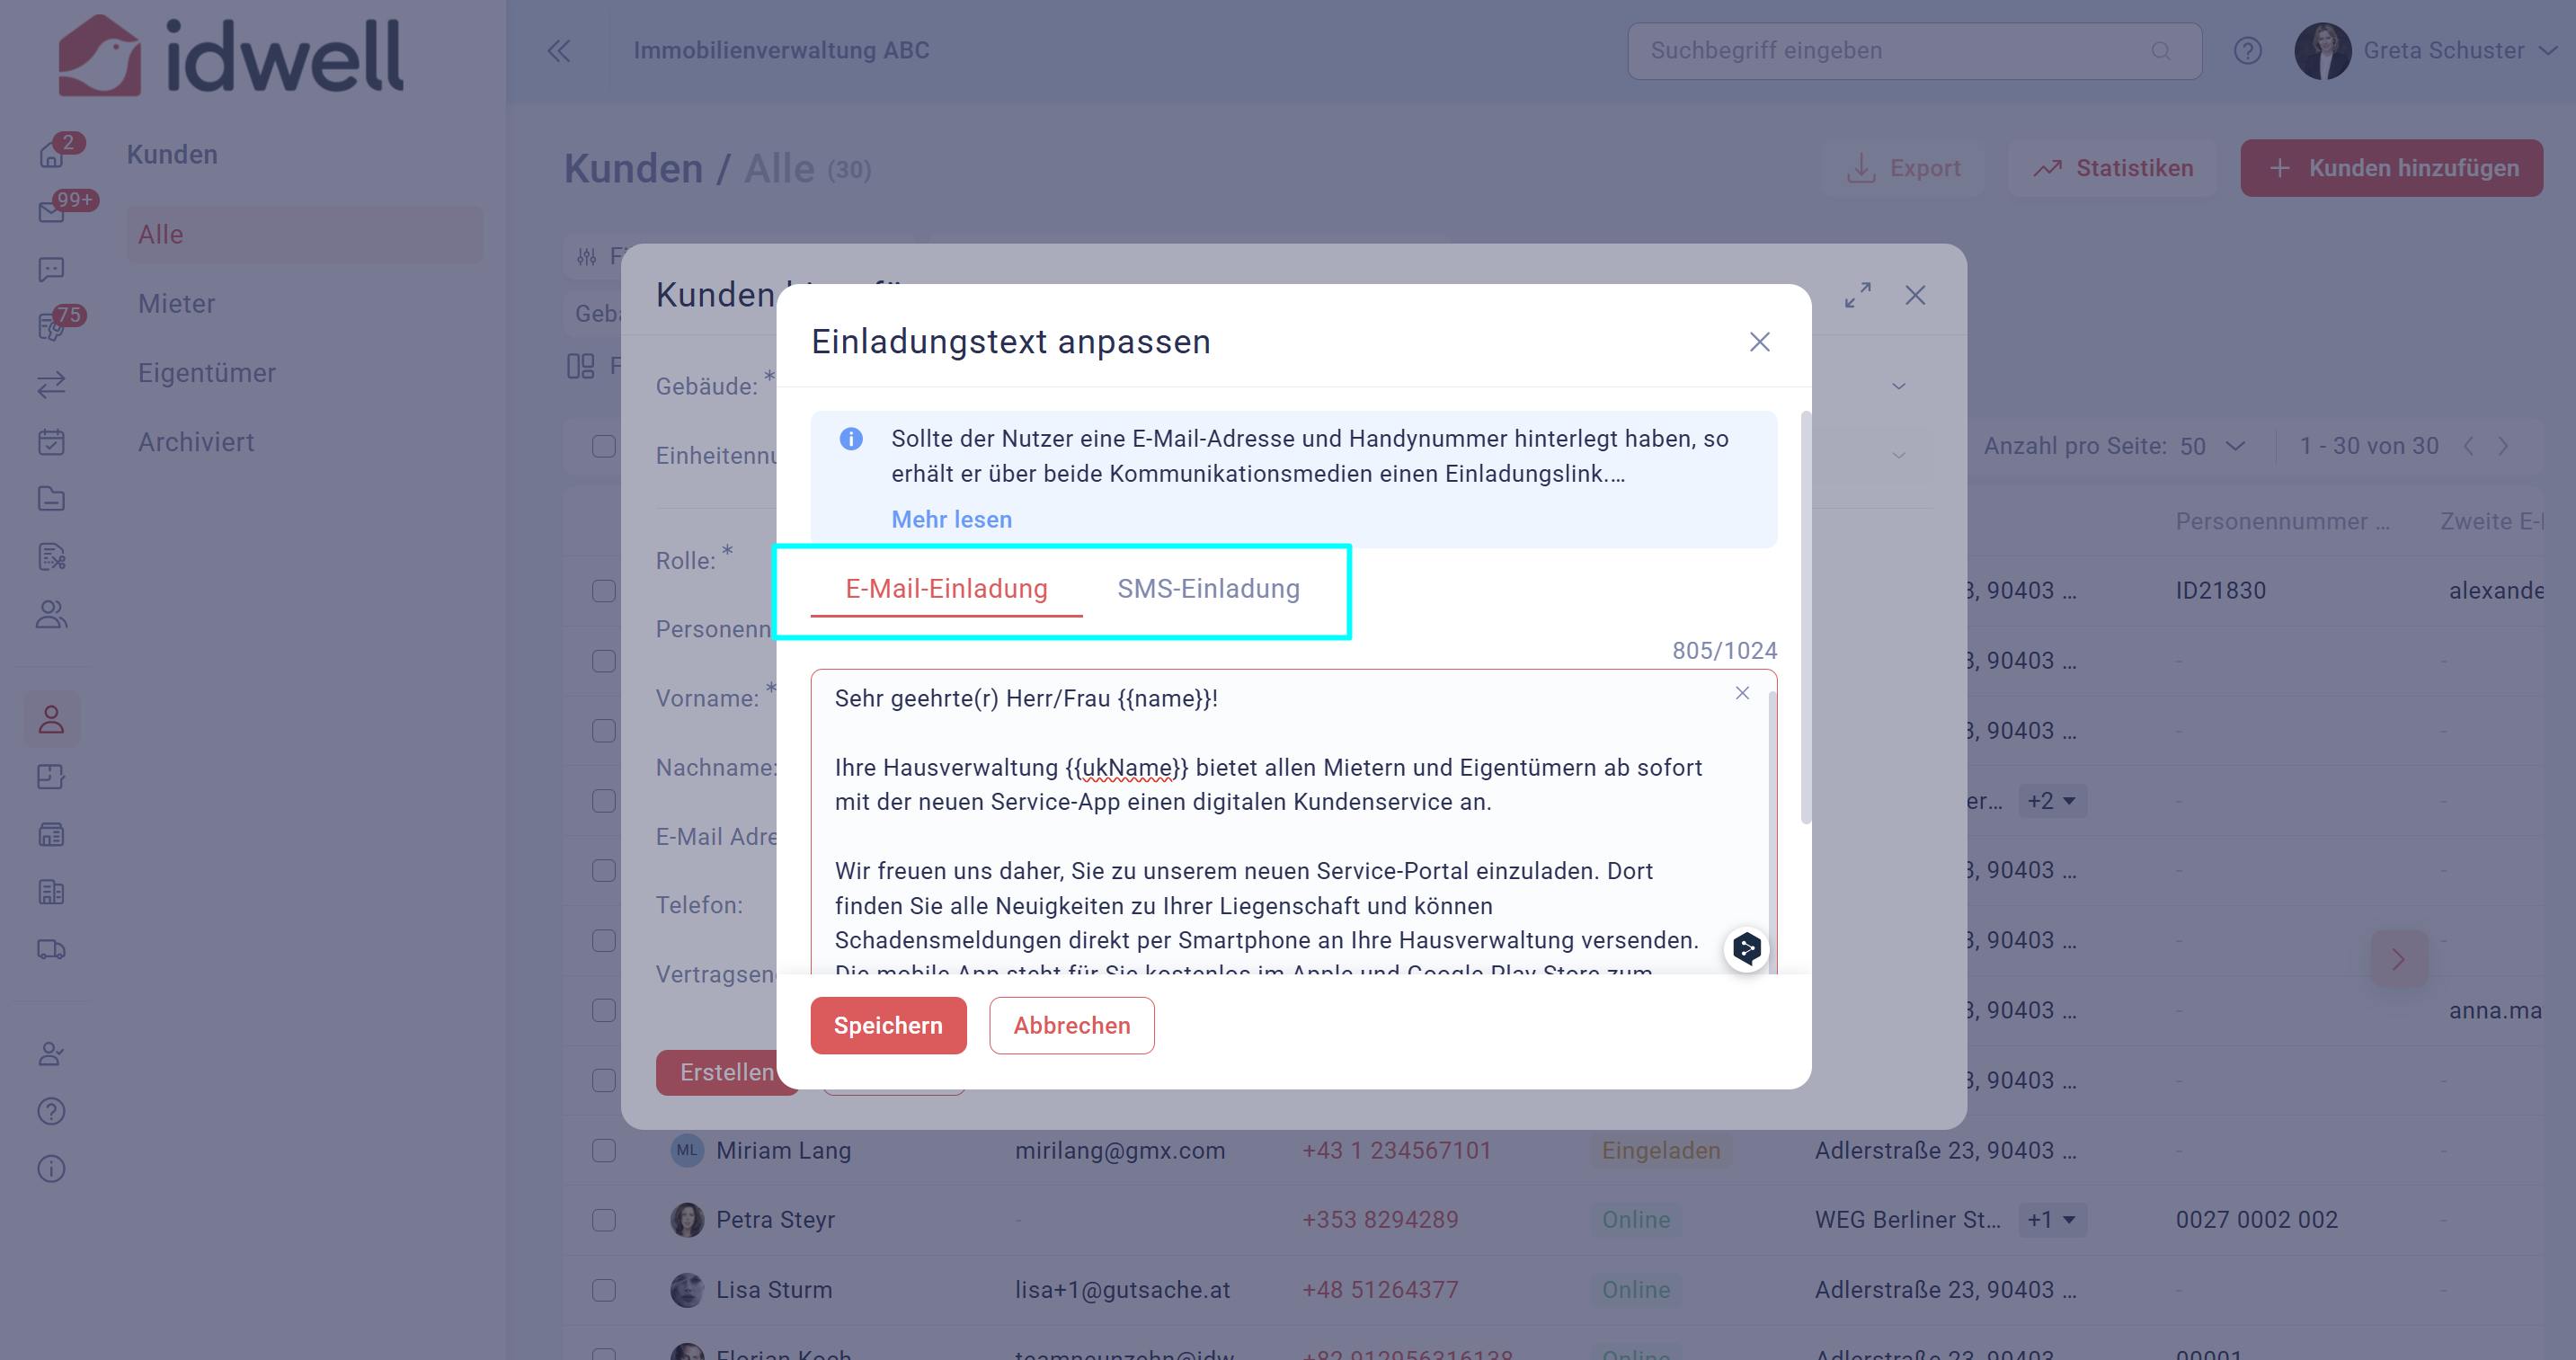Image resolution: width=2576 pixels, height=1360 pixels.
Task: Select the checkbox beside Petra Steyr
Action: tap(603, 1220)
